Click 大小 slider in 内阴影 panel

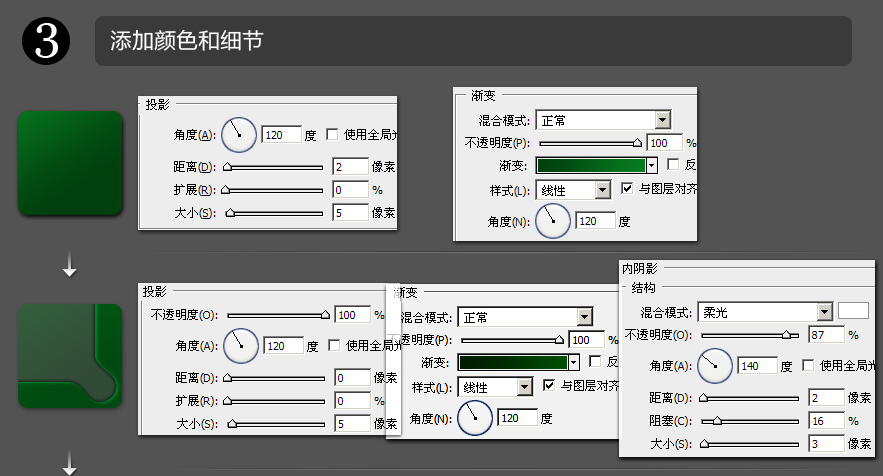click(749, 444)
